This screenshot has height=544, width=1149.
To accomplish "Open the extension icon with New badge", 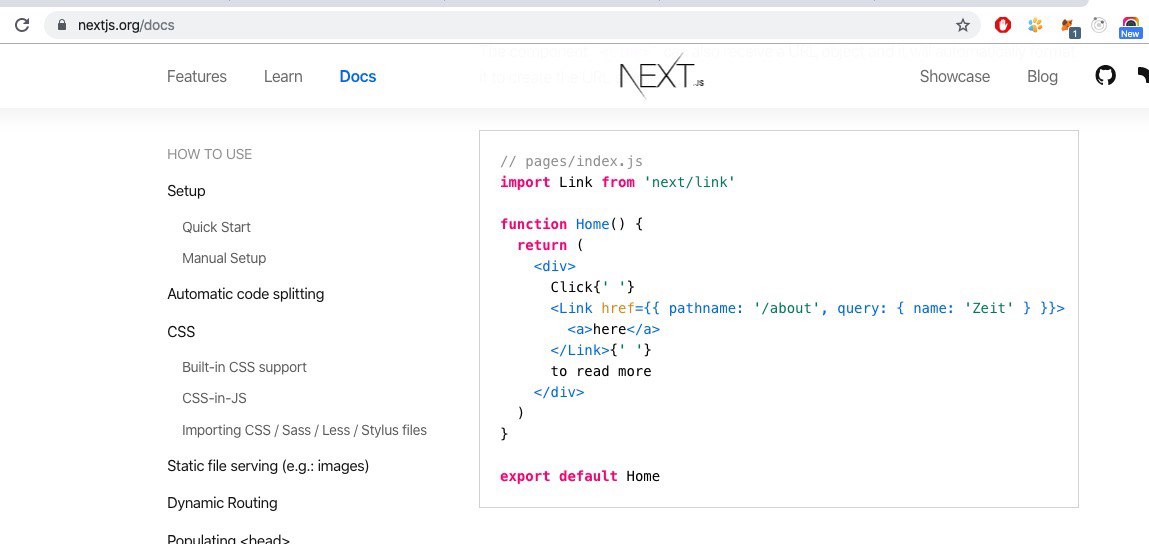I will point(1130,27).
